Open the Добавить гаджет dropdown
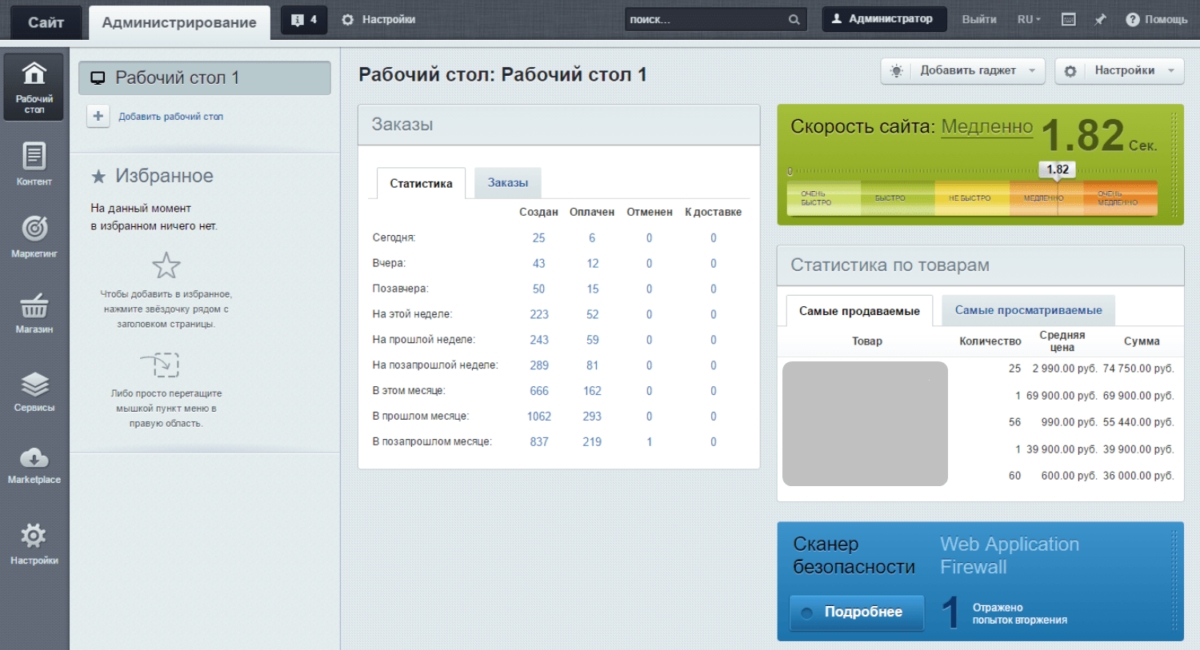The width and height of the screenshot is (1200, 650). [962, 71]
